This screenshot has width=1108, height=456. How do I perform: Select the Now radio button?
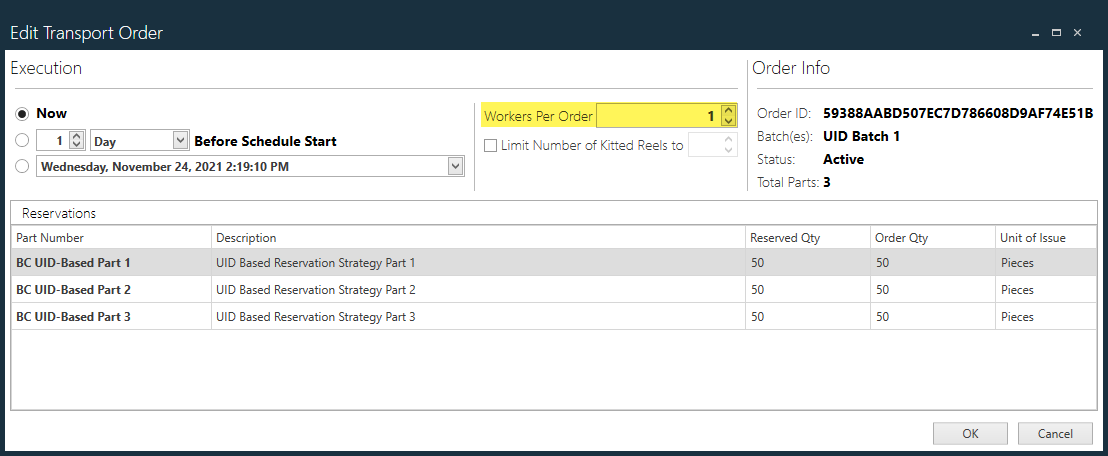[22, 114]
